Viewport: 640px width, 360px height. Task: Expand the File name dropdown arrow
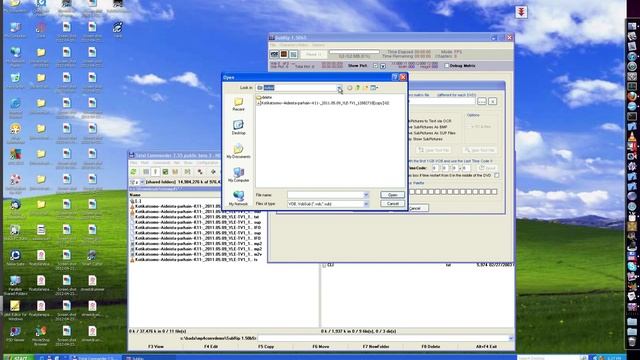pyautogui.click(x=366, y=195)
